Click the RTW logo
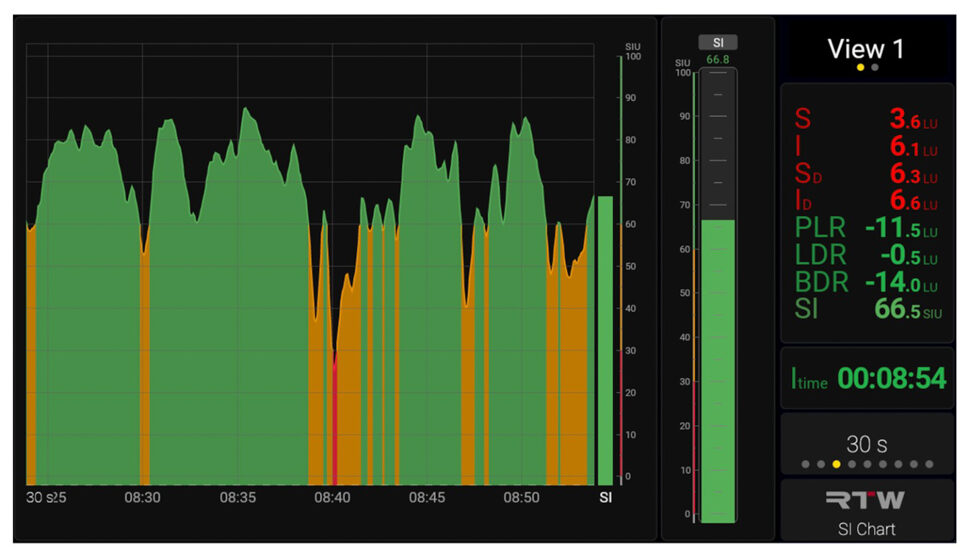Image resolution: width=970 pixels, height=555 pixels. click(866, 500)
